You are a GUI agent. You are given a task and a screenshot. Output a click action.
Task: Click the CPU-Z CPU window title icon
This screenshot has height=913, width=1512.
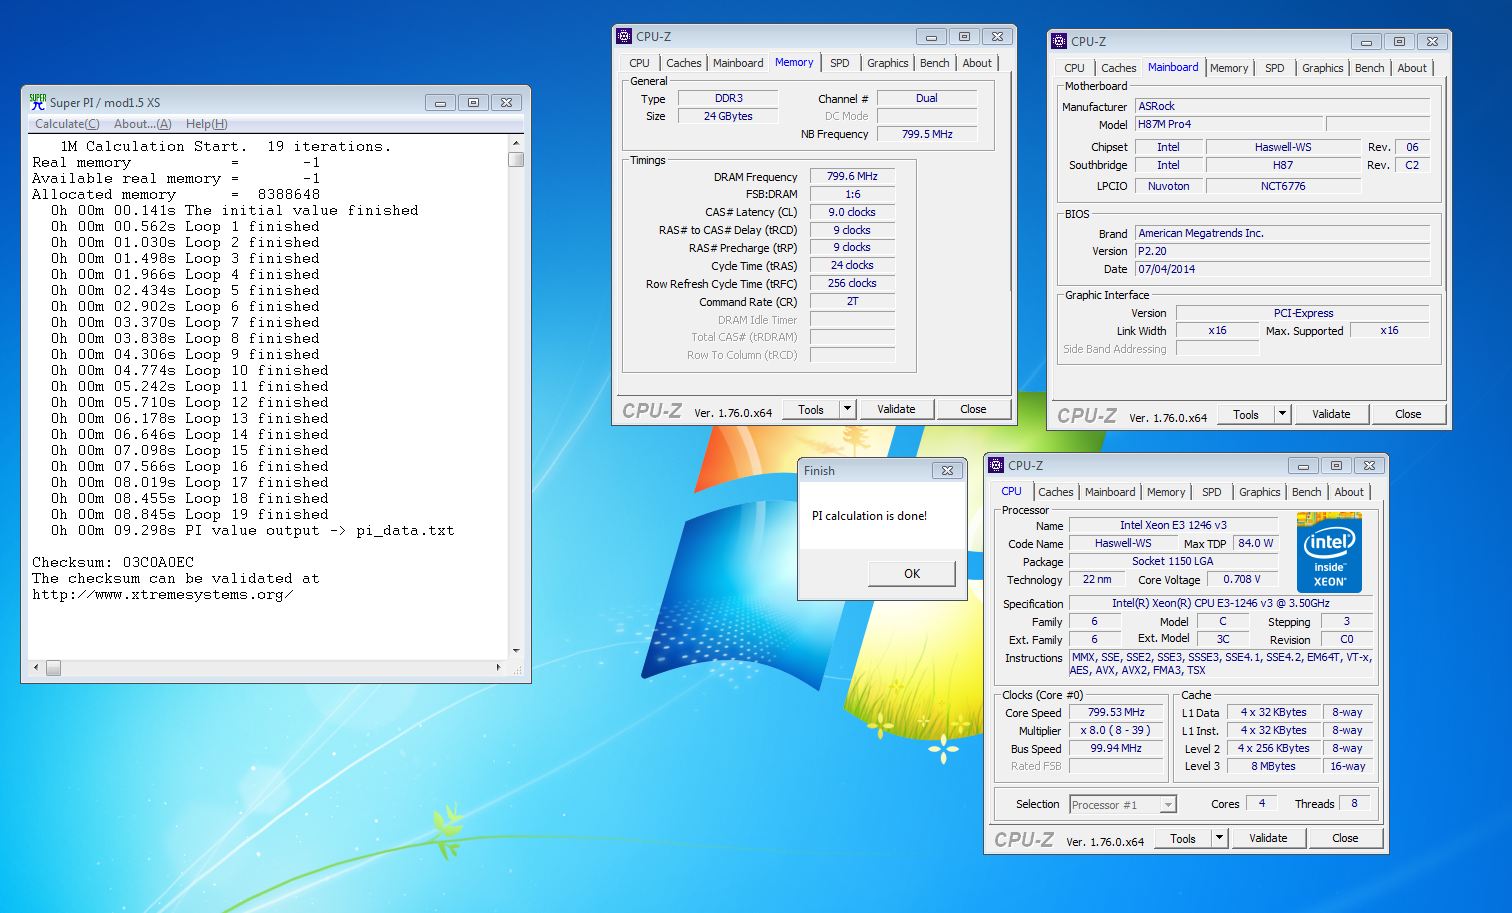(x=996, y=465)
